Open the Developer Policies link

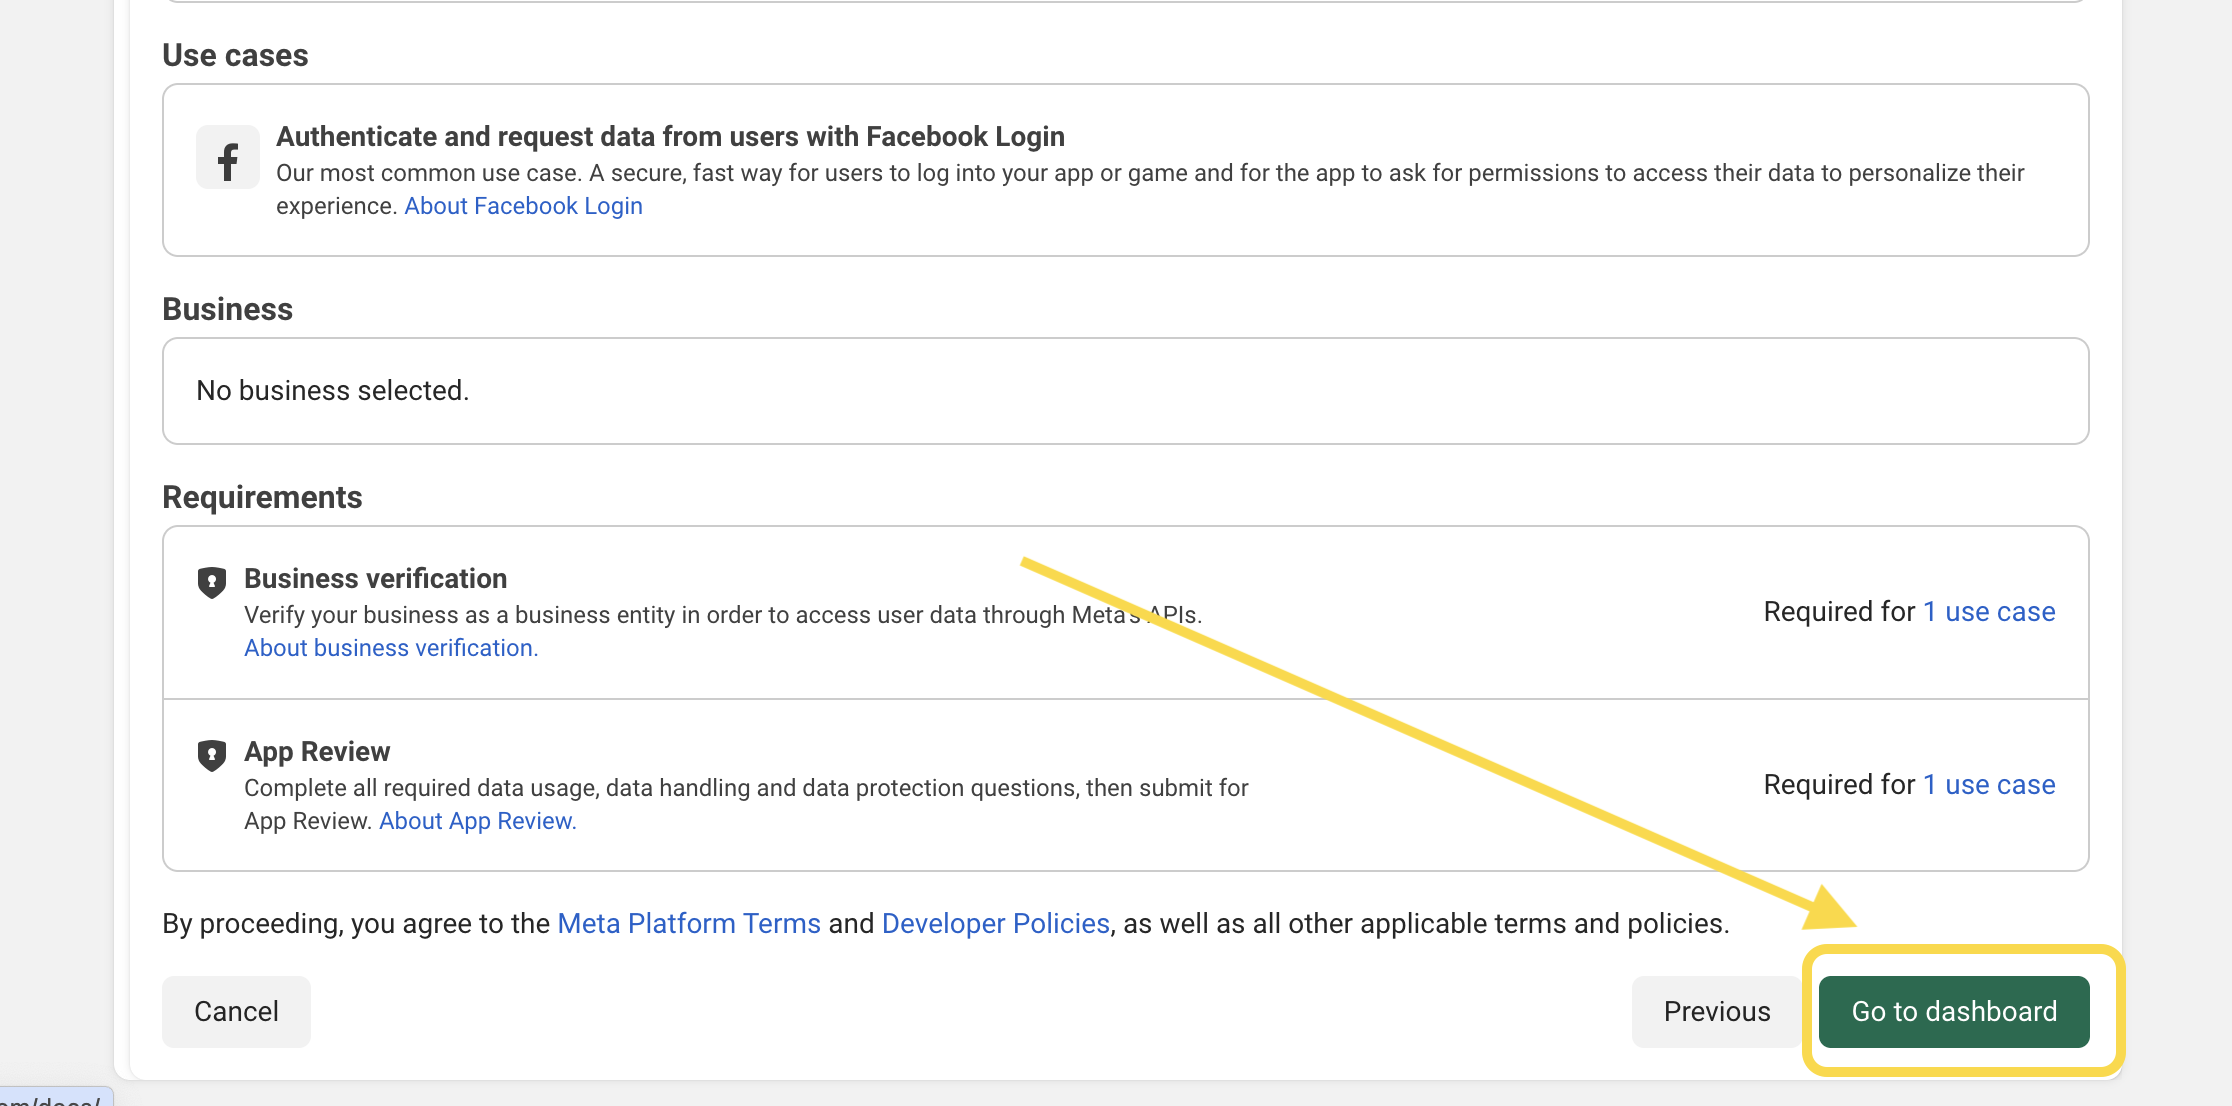pos(995,923)
